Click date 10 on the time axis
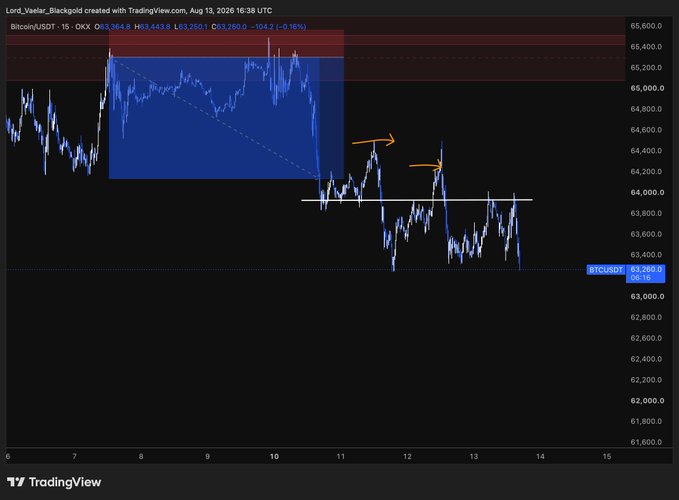 274,456
